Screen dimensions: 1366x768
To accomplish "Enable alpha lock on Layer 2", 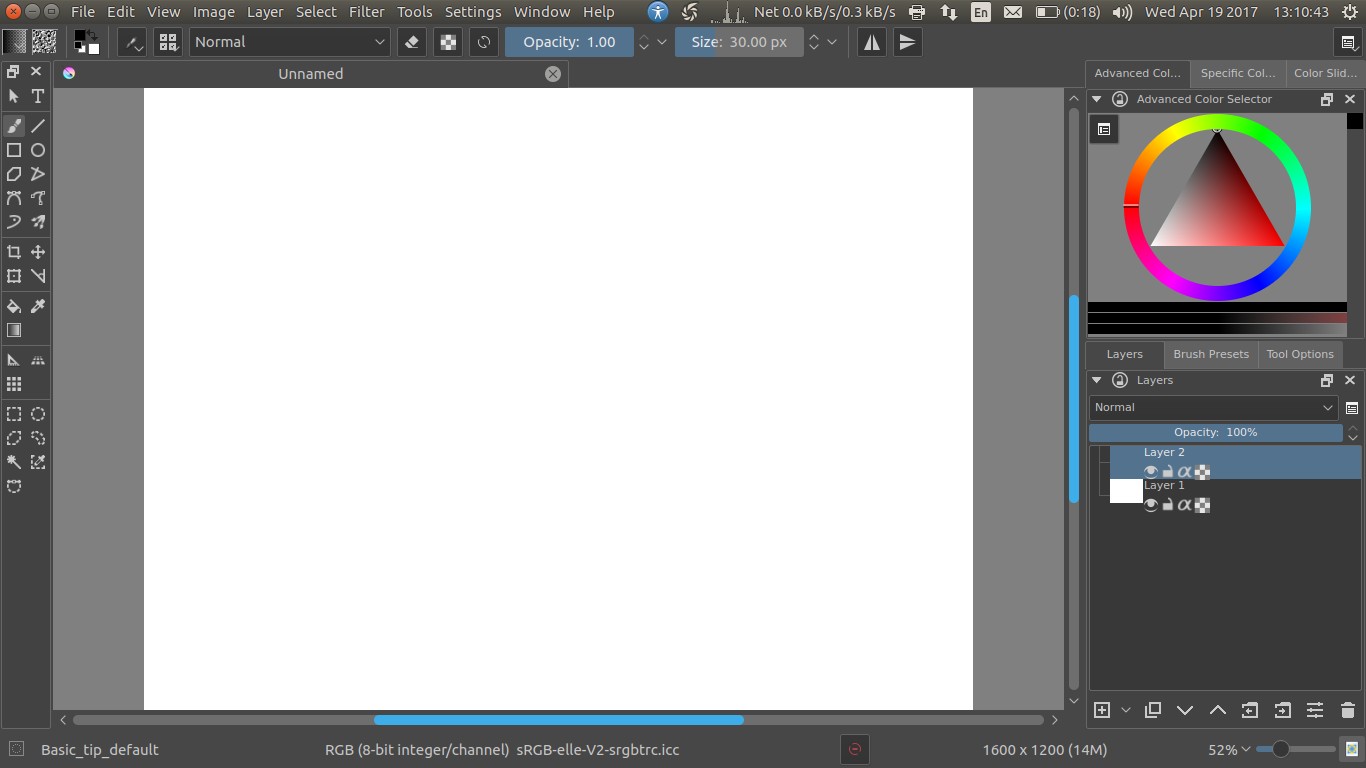I will coord(1185,471).
